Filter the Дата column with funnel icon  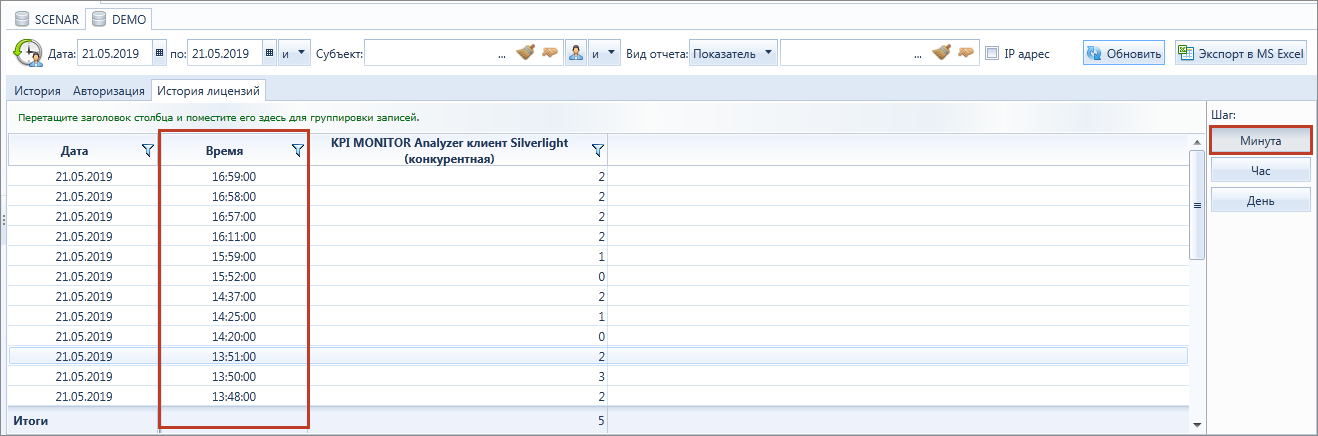click(x=147, y=150)
